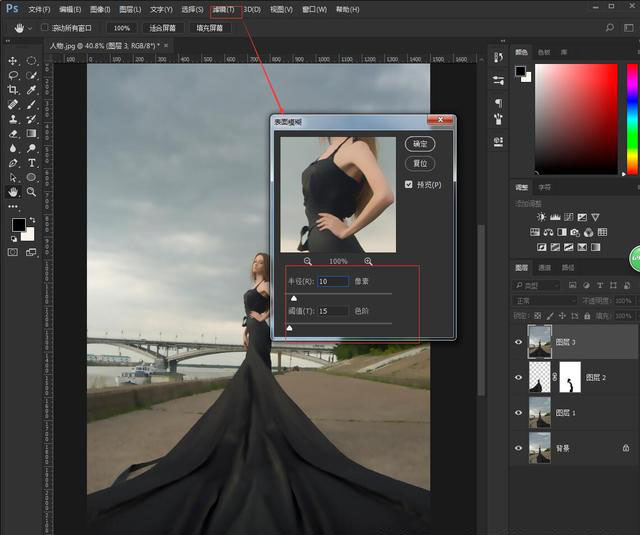Select the Blur tool
Viewport: 640px width, 535px height.
click(13, 148)
